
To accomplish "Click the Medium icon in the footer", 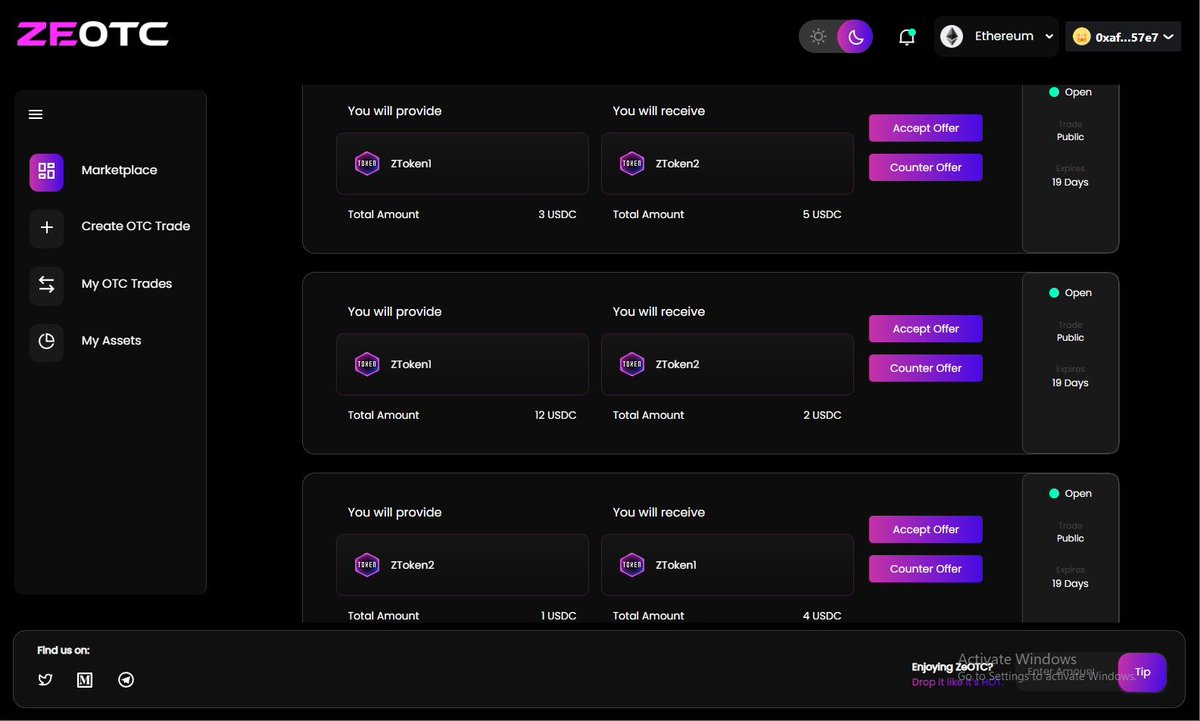I will (x=85, y=679).
